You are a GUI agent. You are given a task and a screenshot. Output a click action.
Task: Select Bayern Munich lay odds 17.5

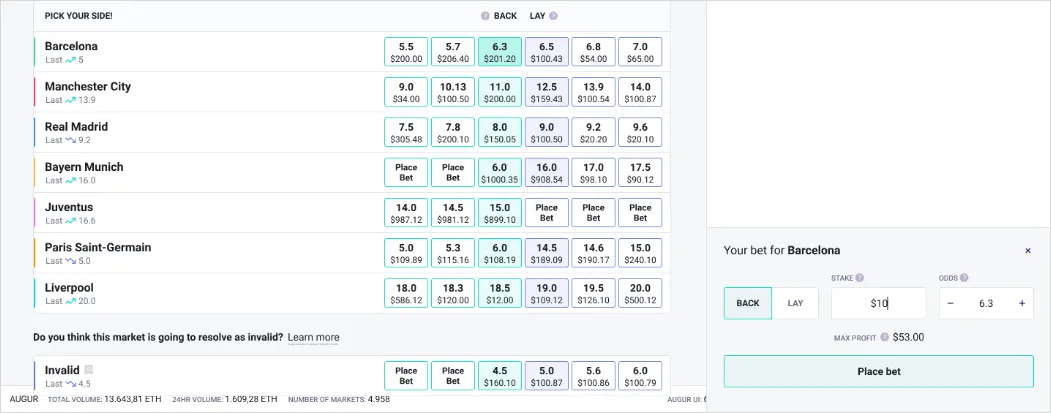640,172
